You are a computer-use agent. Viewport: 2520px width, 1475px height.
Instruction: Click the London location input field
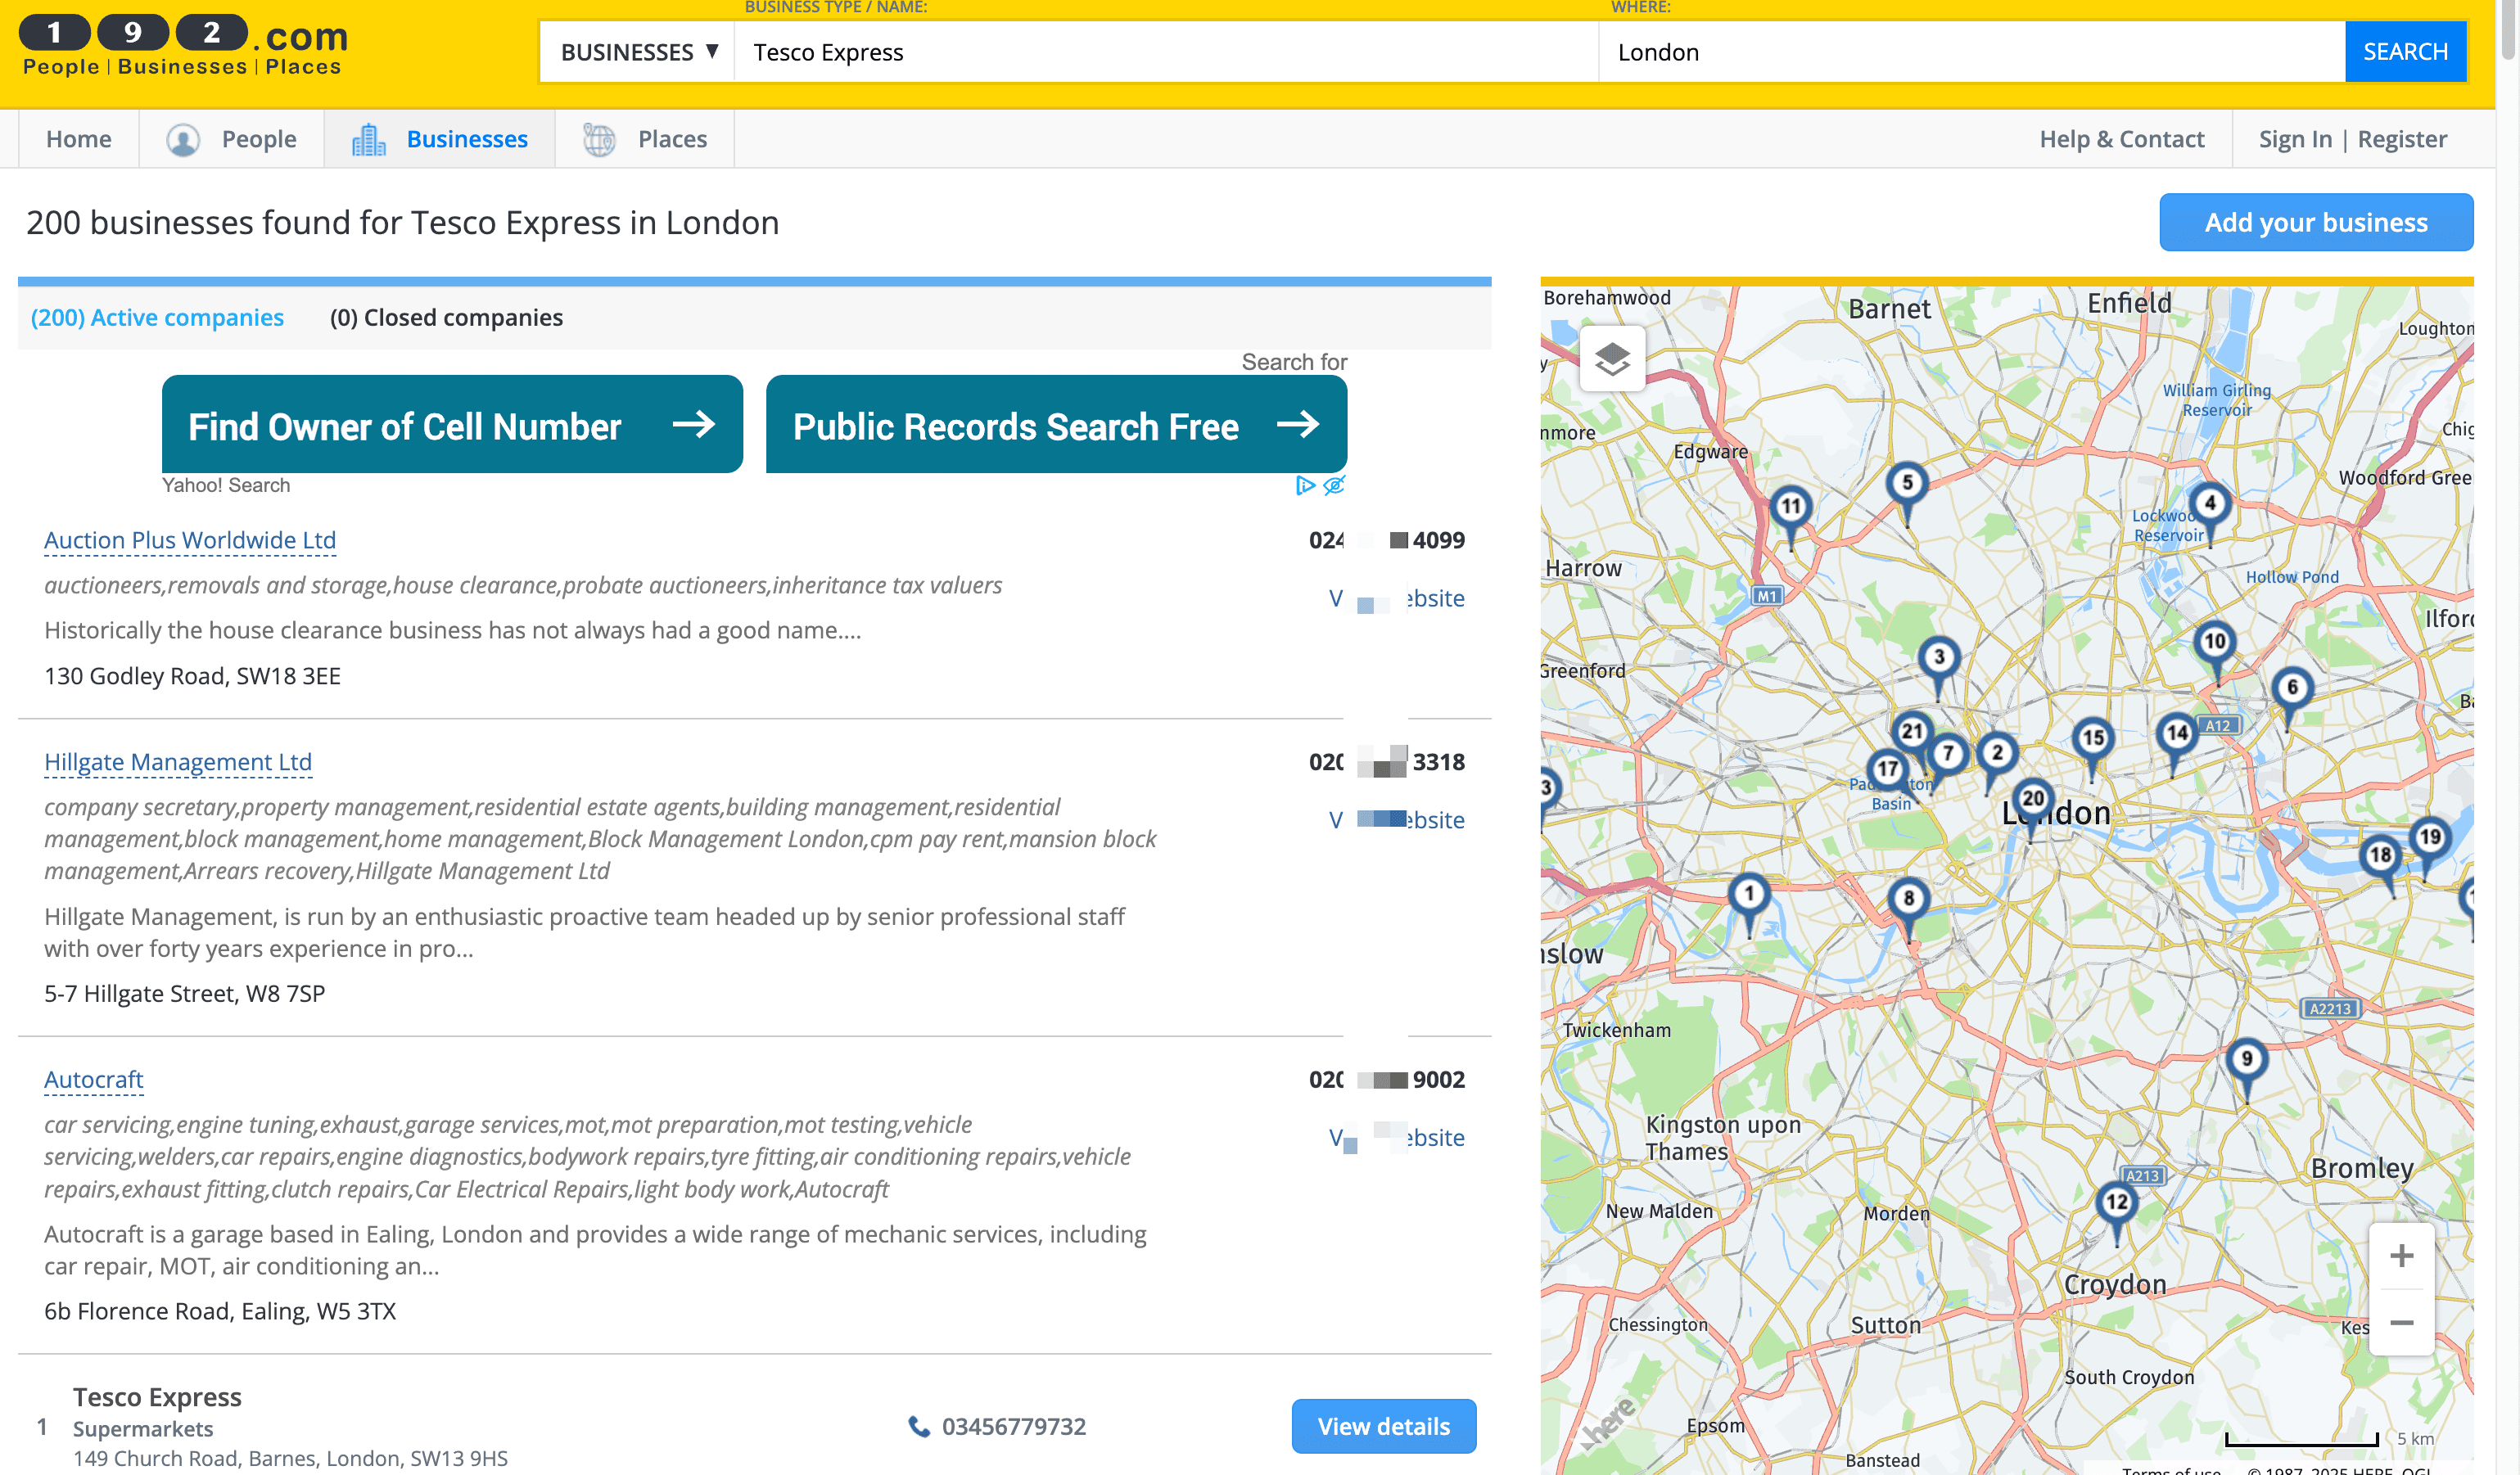[1970, 52]
